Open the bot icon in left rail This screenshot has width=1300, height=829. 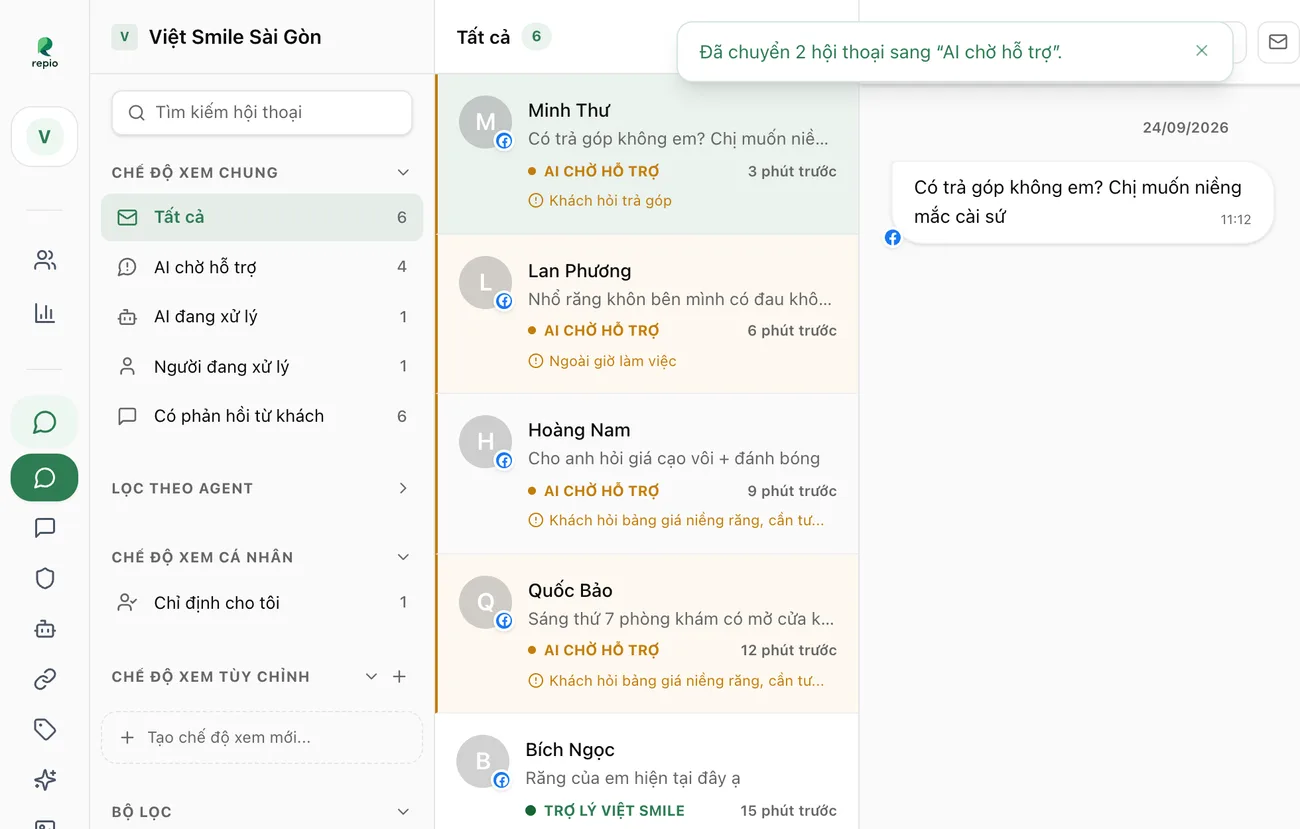coord(45,629)
